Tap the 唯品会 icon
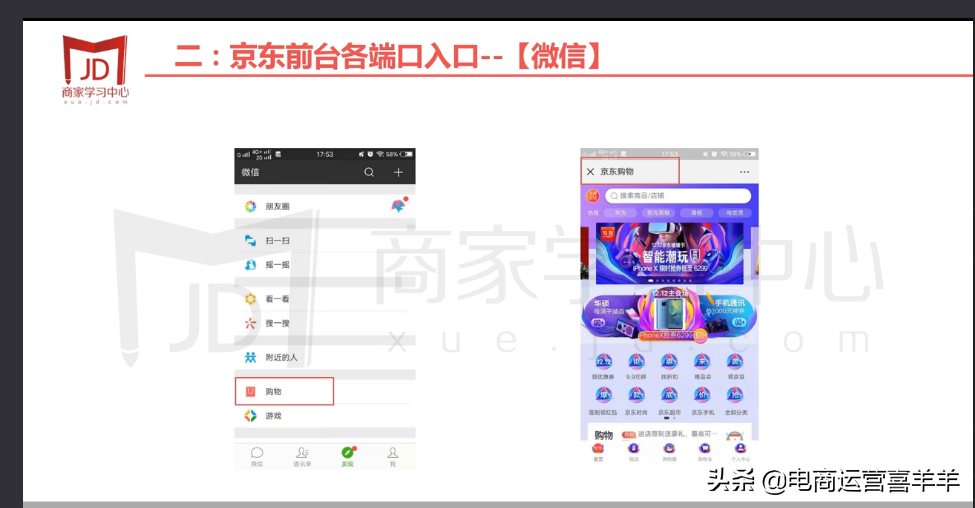 click(702, 366)
